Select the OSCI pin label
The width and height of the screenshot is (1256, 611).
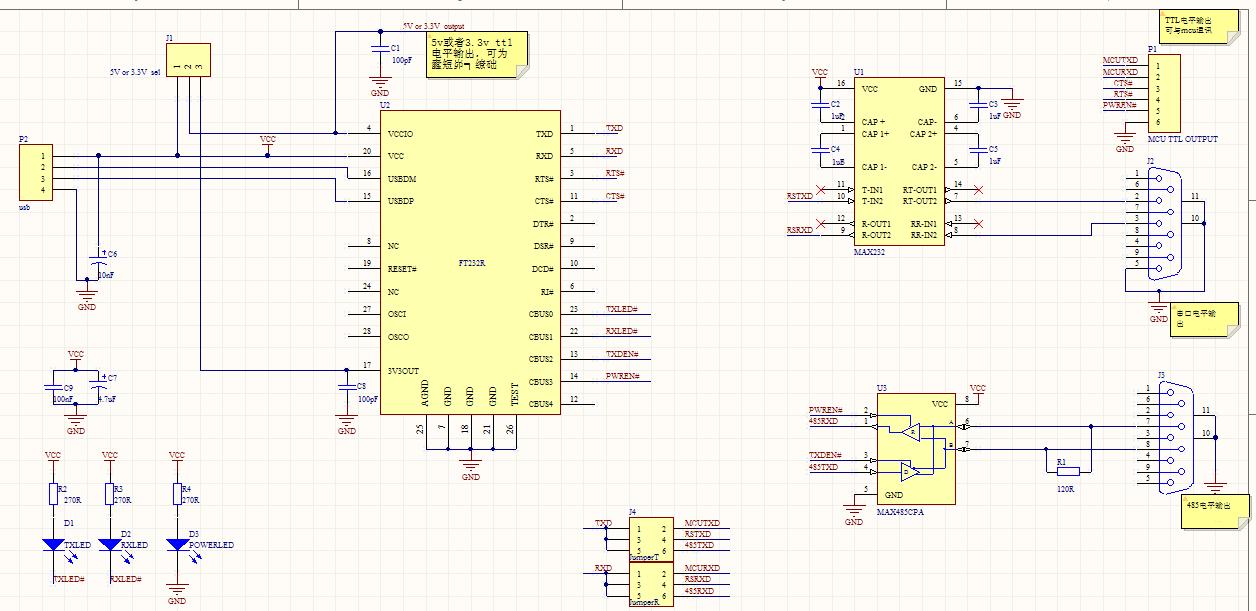397,315
